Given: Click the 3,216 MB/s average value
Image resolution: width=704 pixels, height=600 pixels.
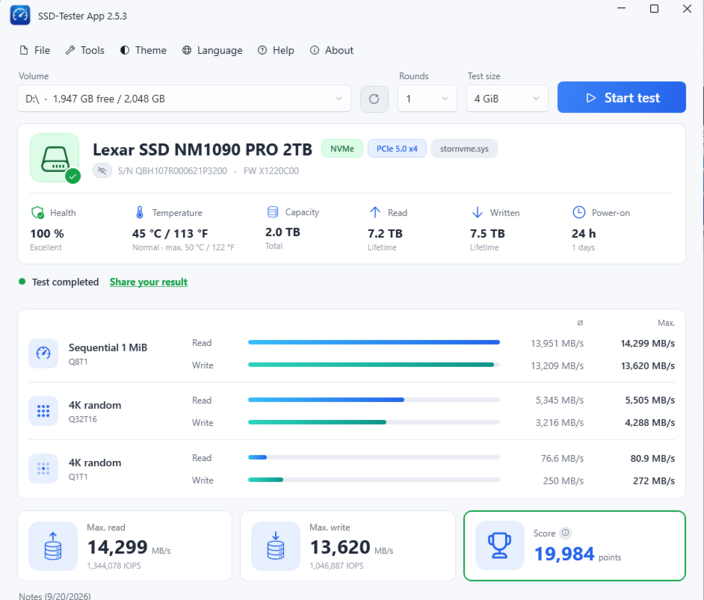Looking at the screenshot, I should pos(559,423).
